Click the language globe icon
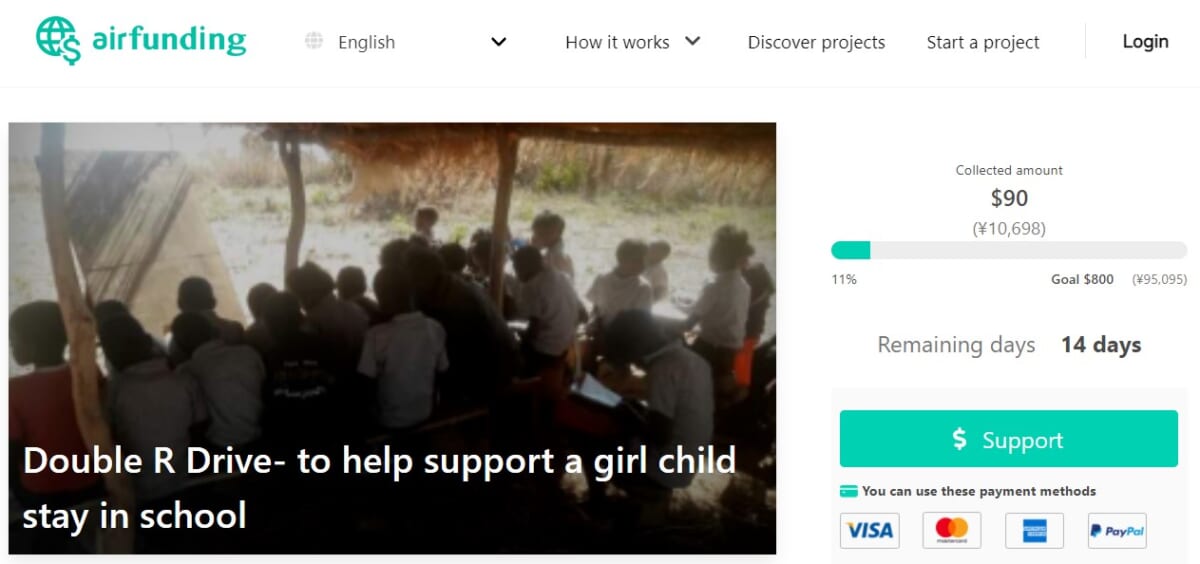 tap(314, 41)
